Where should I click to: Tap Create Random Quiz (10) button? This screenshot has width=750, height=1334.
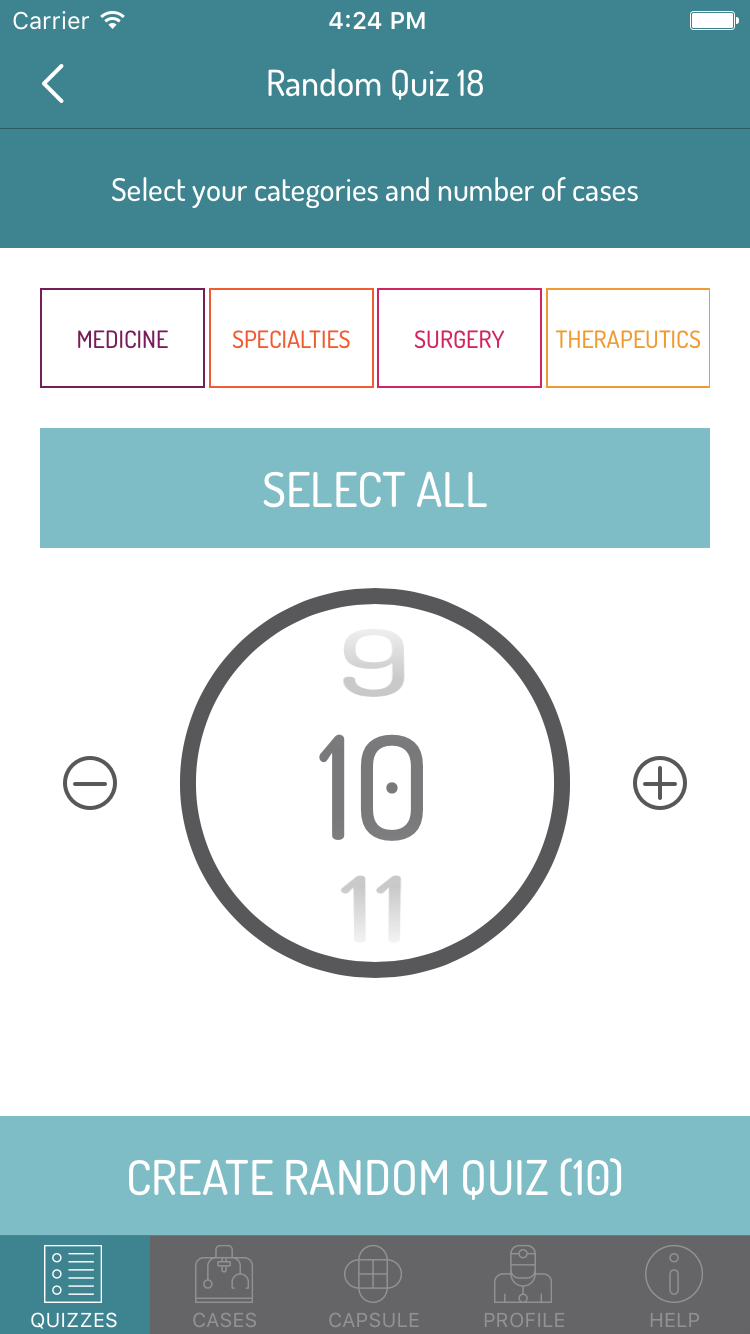pyautogui.click(x=375, y=1177)
